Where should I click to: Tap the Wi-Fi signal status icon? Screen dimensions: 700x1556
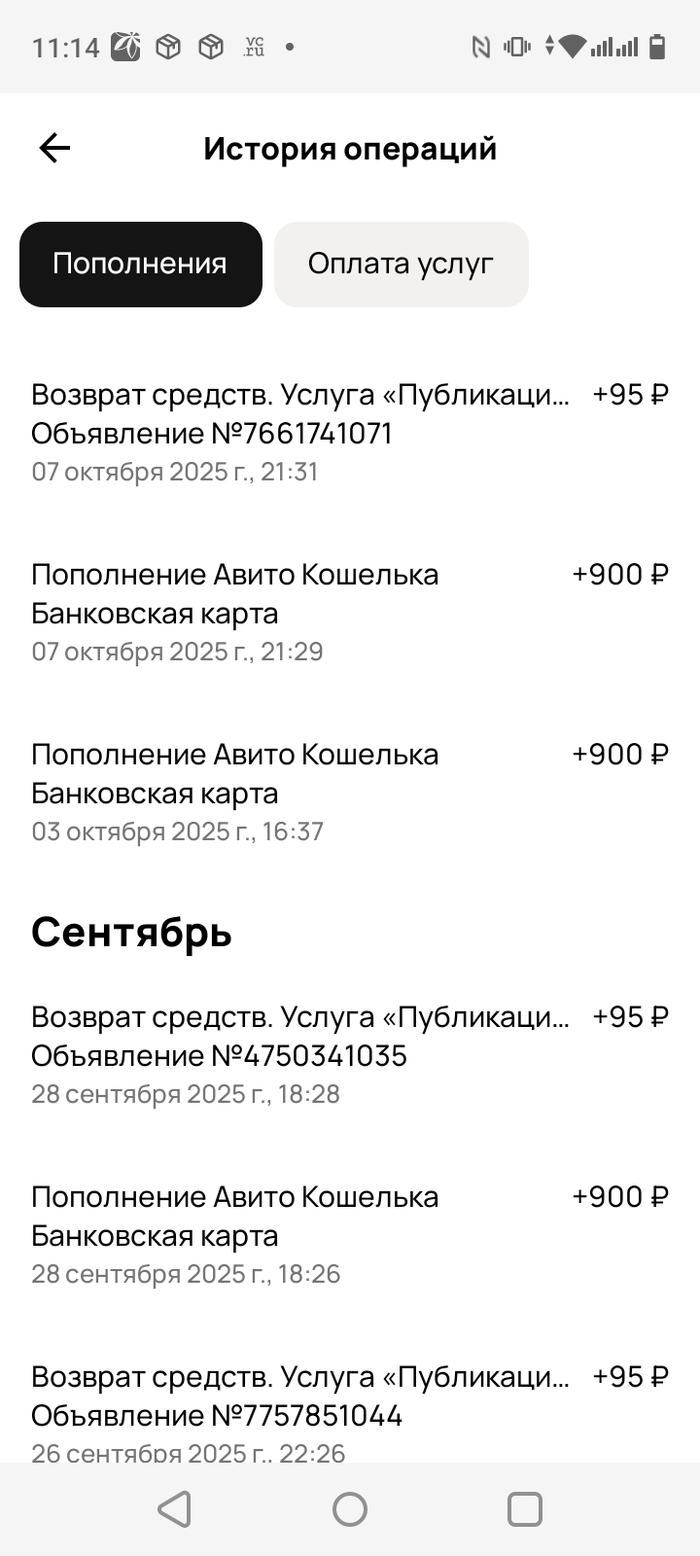pyautogui.click(x=572, y=46)
